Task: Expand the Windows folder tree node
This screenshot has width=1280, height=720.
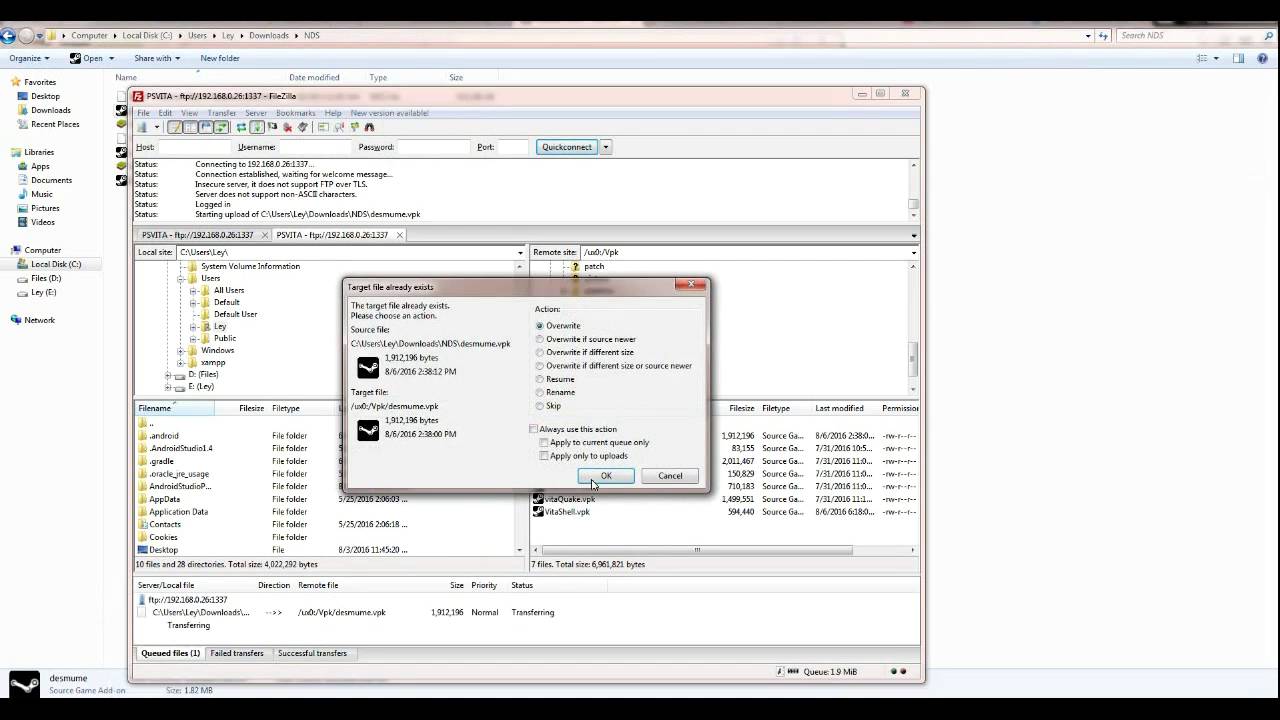Action: click(x=181, y=351)
